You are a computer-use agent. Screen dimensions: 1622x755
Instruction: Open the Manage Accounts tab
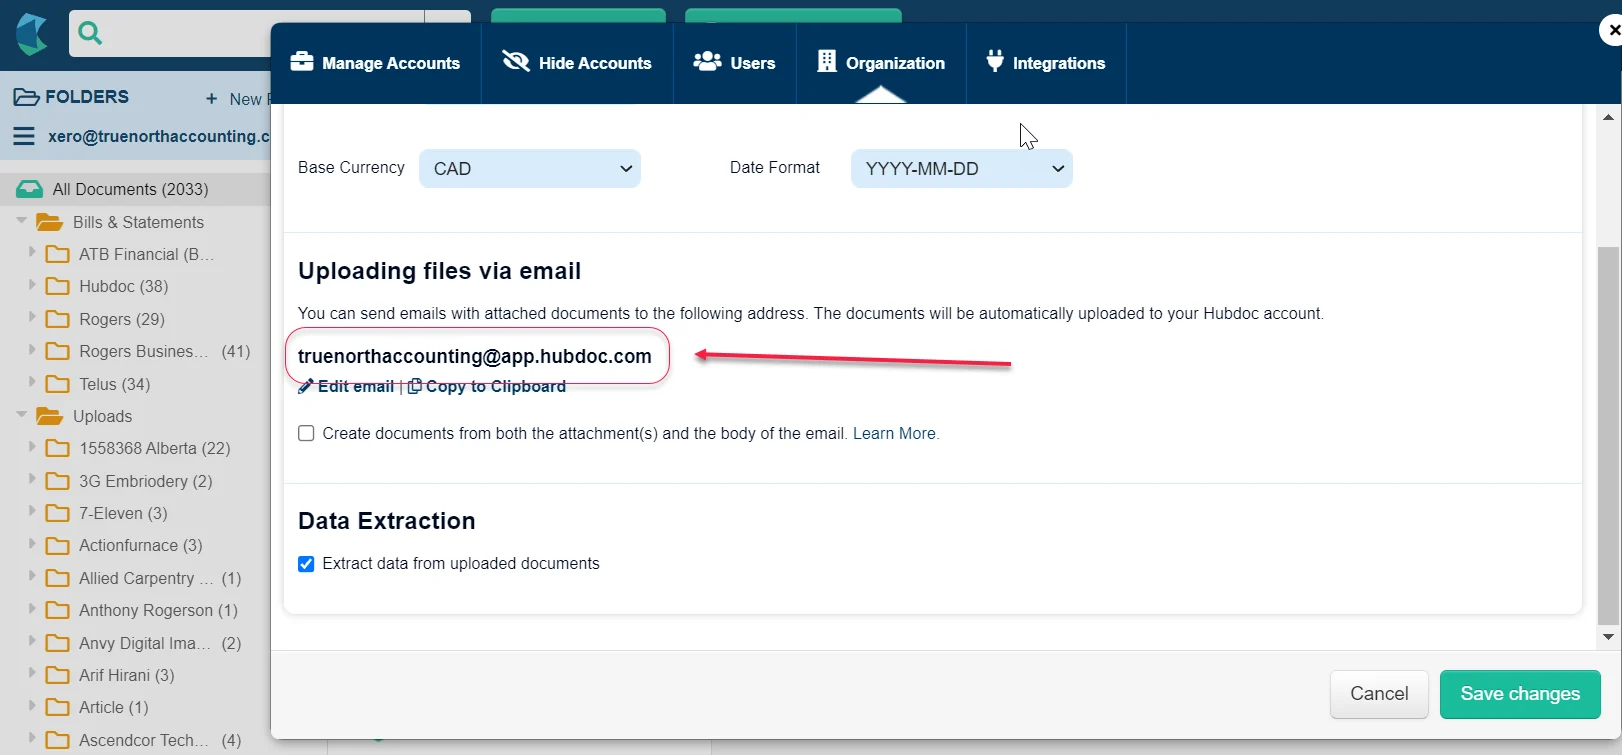click(x=376, y=63)
